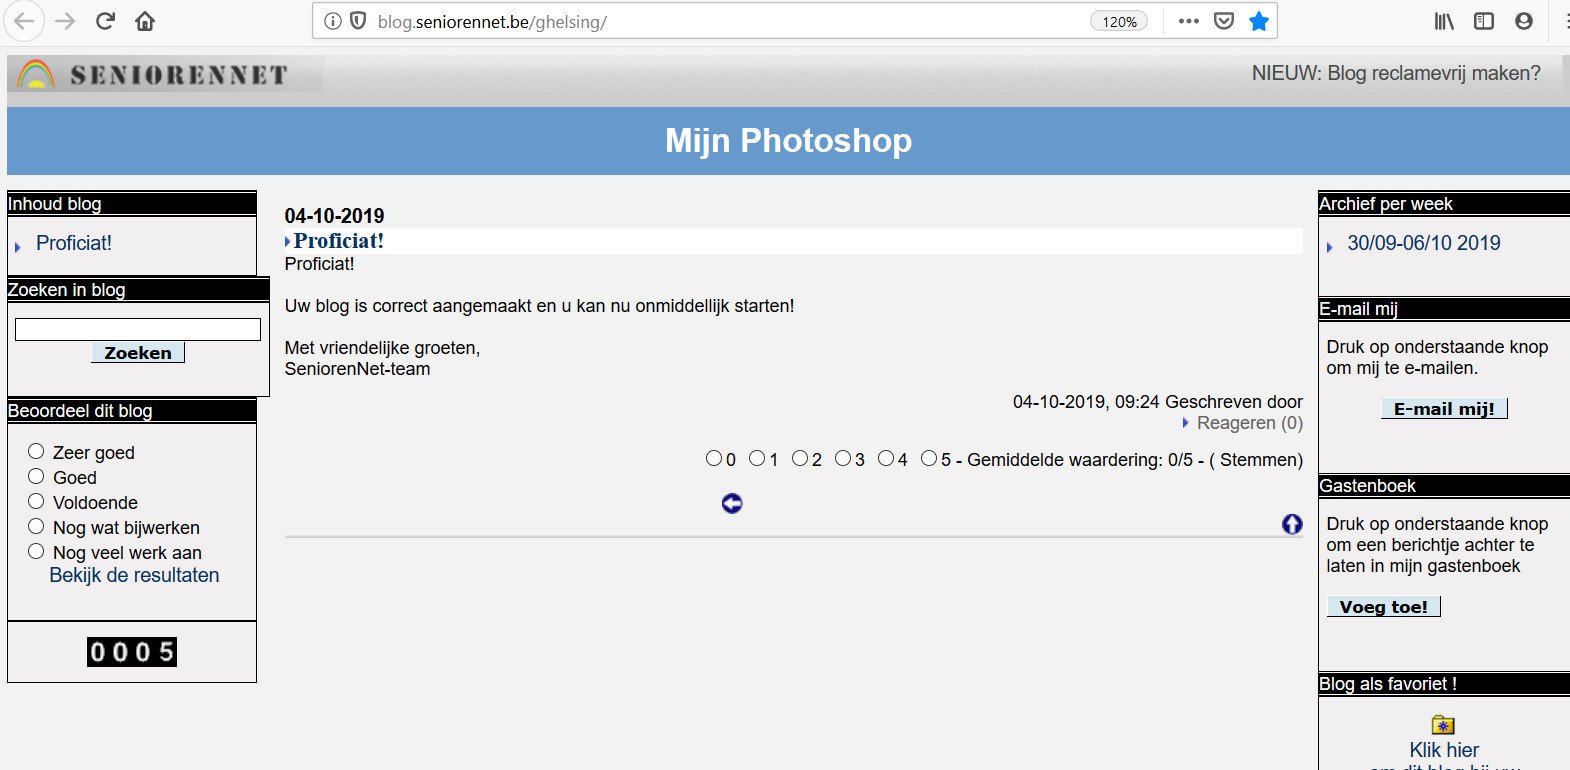Click the 'E-mail mij' panel header

click(x=1444, y=309)
